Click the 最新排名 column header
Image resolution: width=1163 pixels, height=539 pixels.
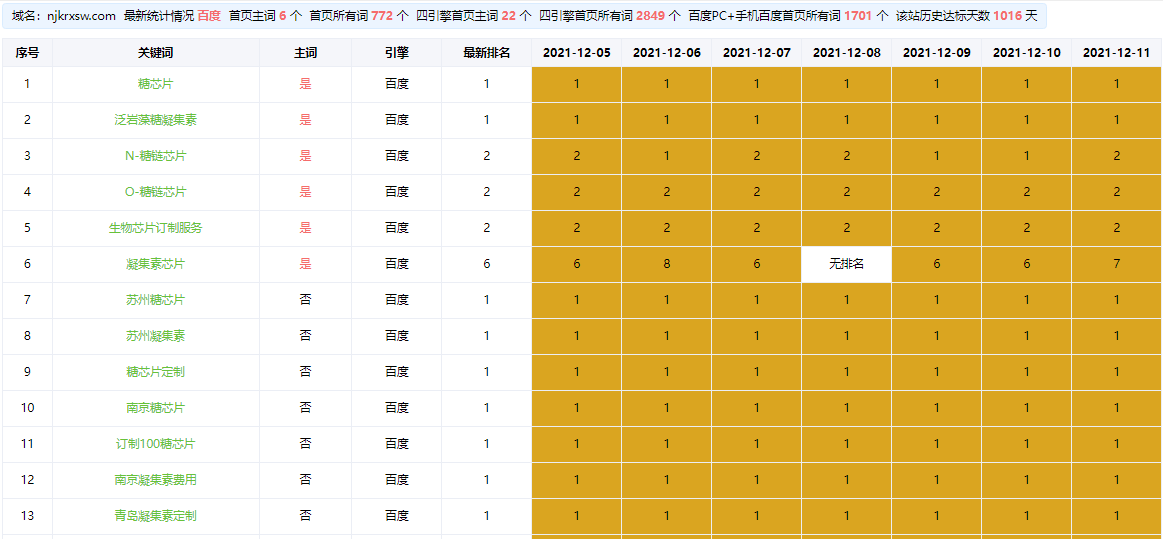[x=487, y=53]
